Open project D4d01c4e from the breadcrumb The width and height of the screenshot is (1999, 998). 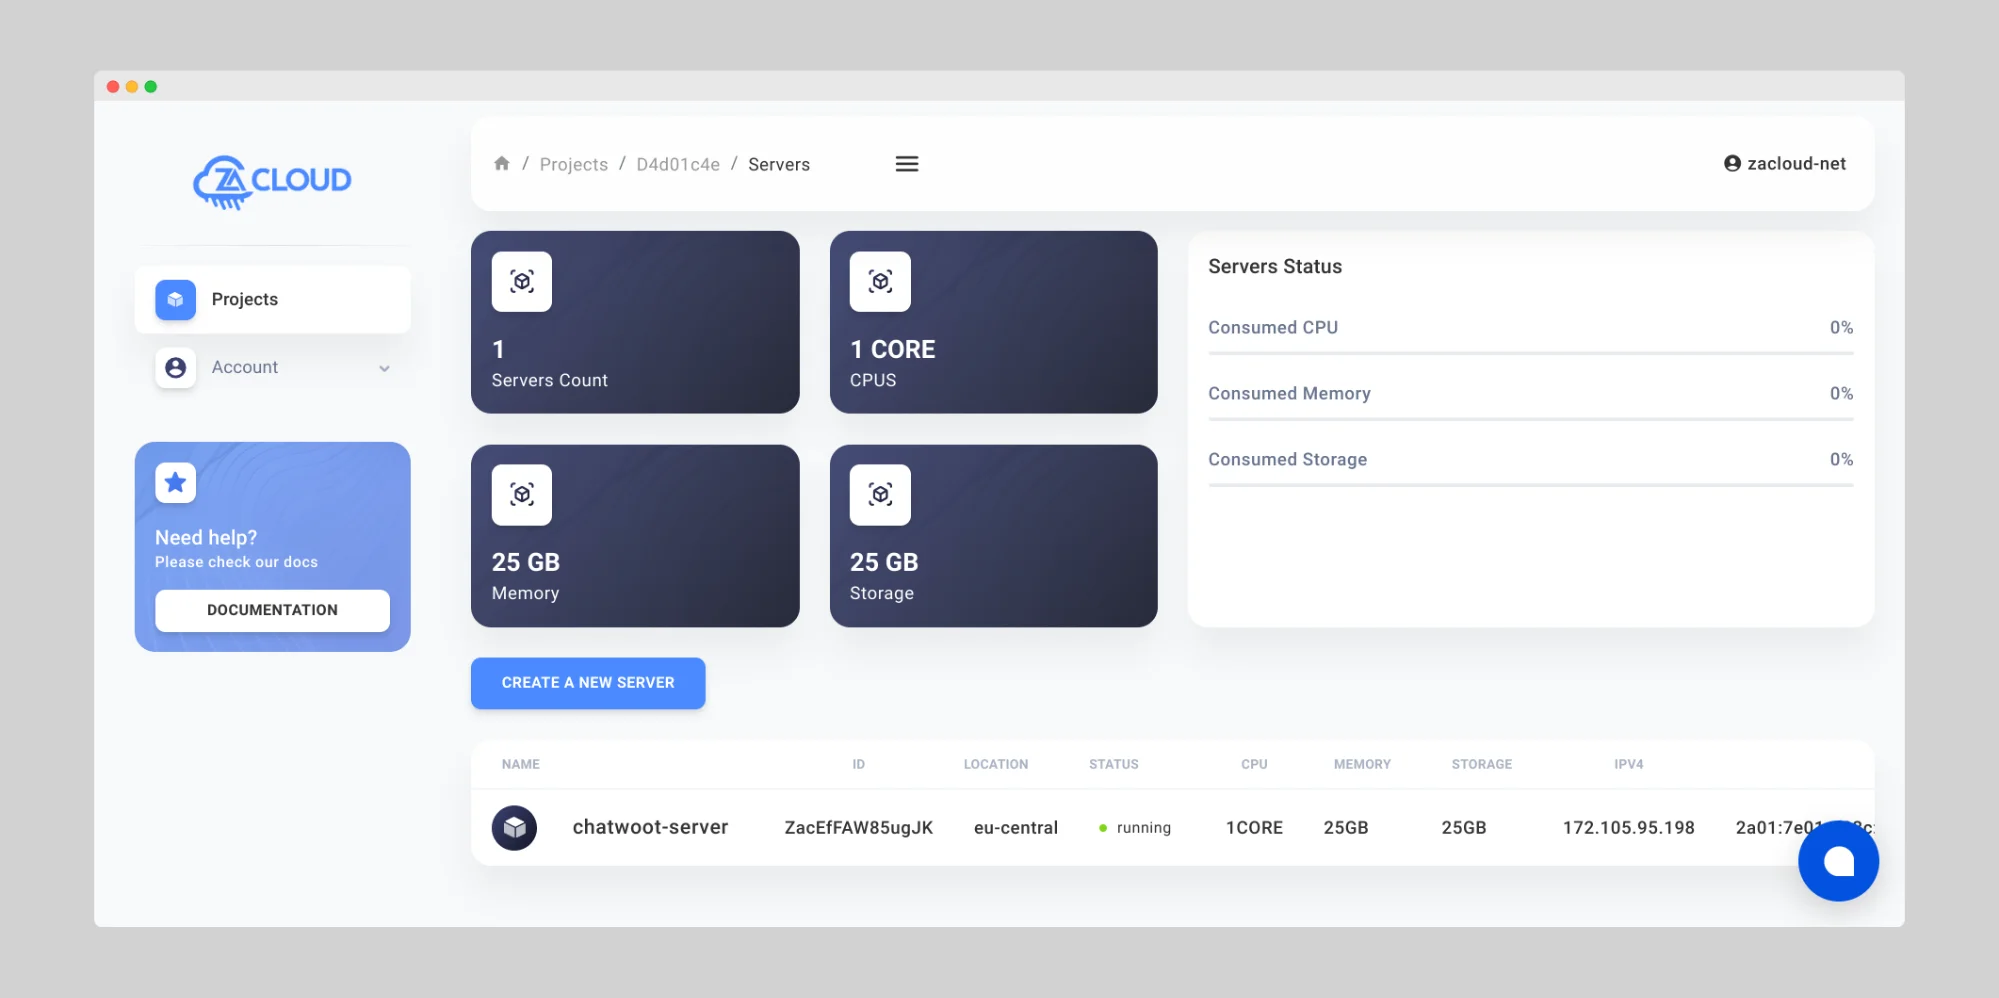677,164
